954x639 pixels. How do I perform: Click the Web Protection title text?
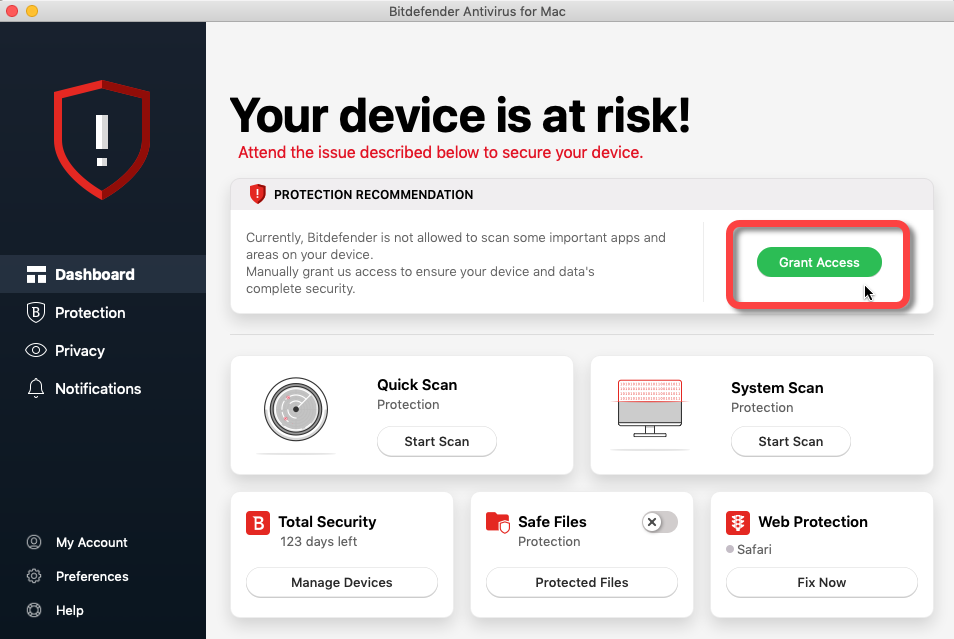(x=813, y=522)
